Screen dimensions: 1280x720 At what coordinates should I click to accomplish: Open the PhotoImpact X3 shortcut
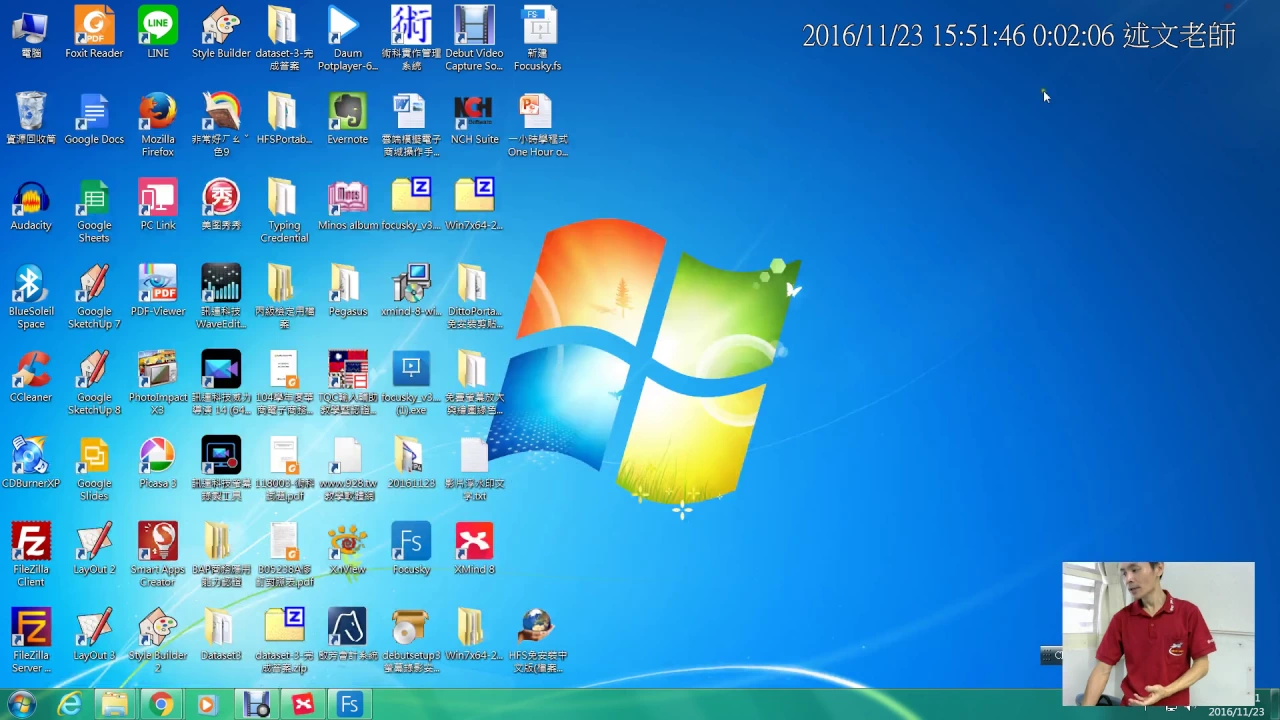158,382
